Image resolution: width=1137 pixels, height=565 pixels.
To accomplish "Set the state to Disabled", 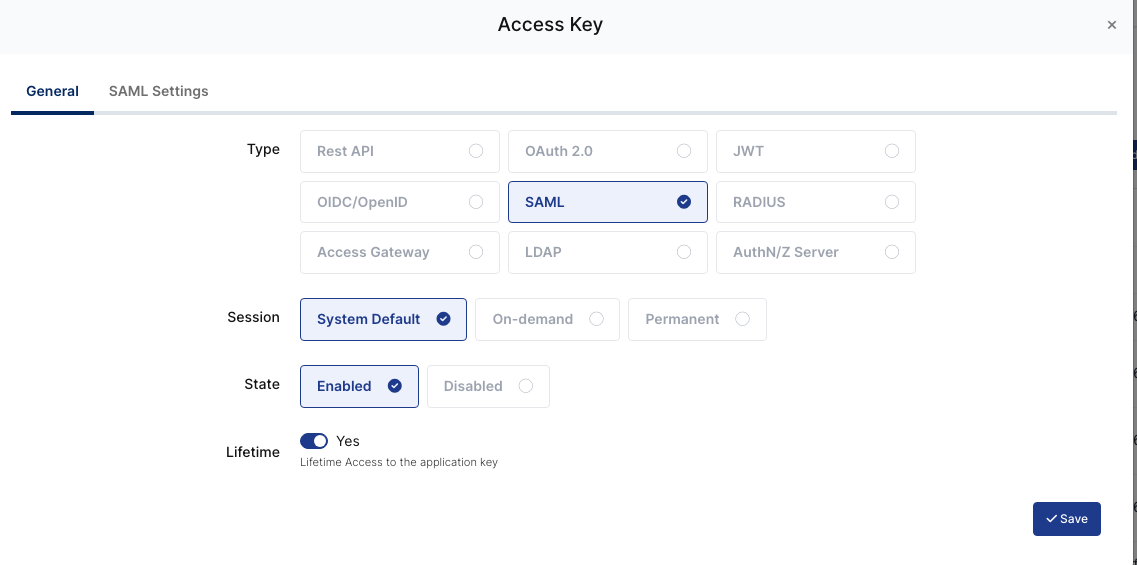I will tap(487, 386).
